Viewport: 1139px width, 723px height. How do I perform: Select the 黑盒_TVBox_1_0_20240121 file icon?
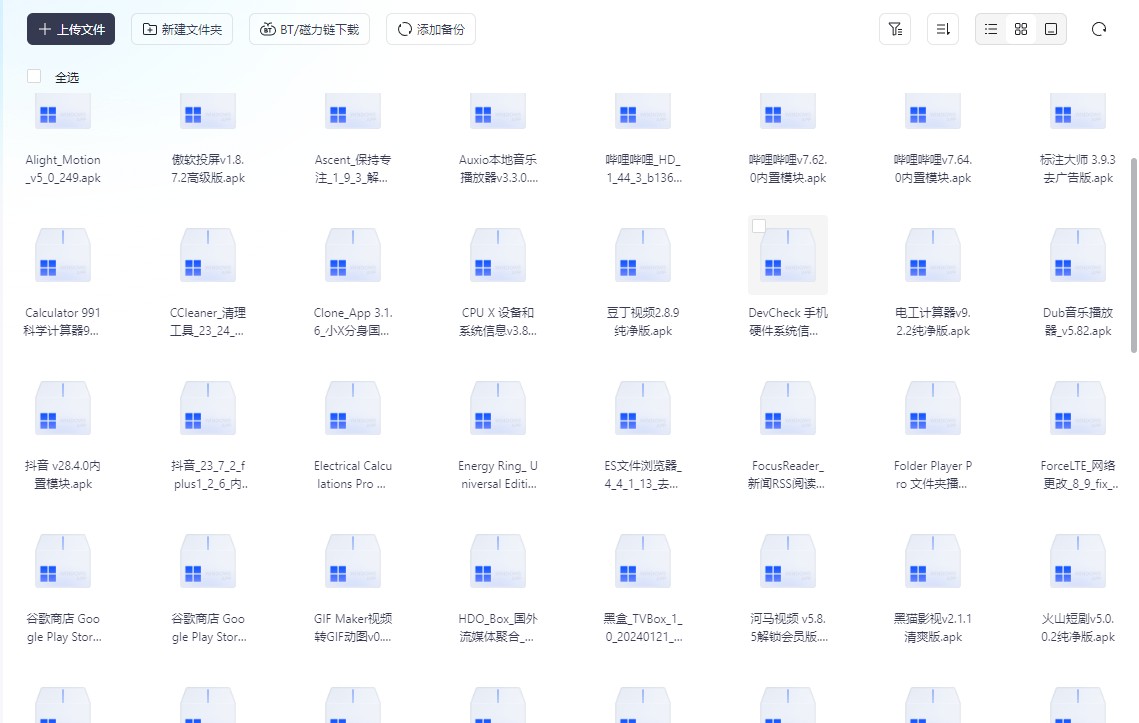click(x=643, y=562)
